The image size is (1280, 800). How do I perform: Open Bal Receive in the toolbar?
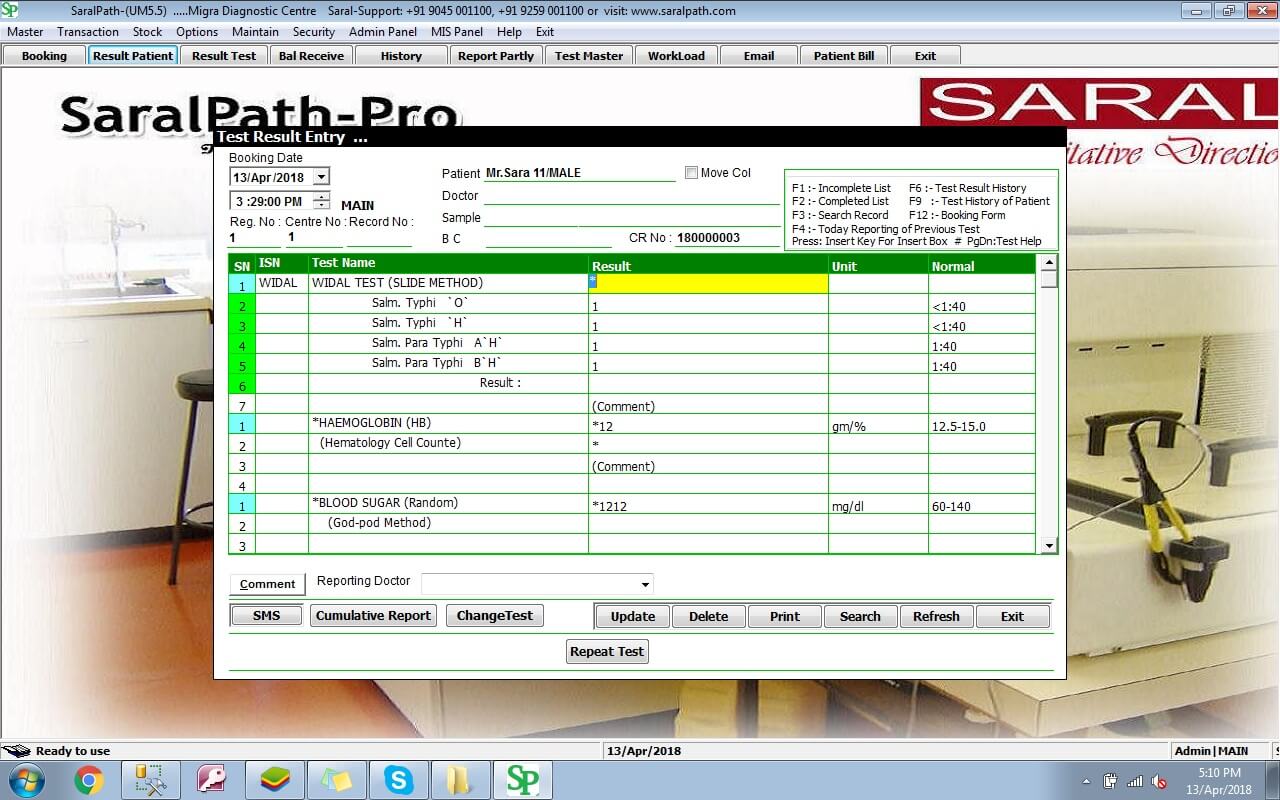click(311, 56)
